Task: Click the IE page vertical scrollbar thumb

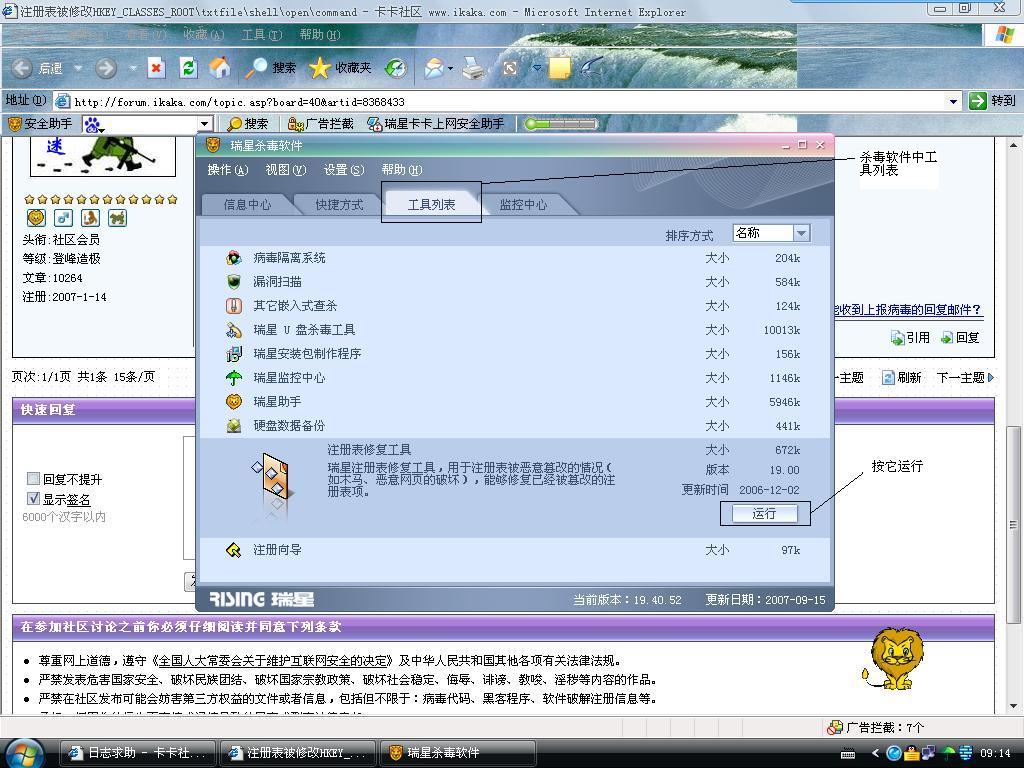Action: [x=1013, y=525]
